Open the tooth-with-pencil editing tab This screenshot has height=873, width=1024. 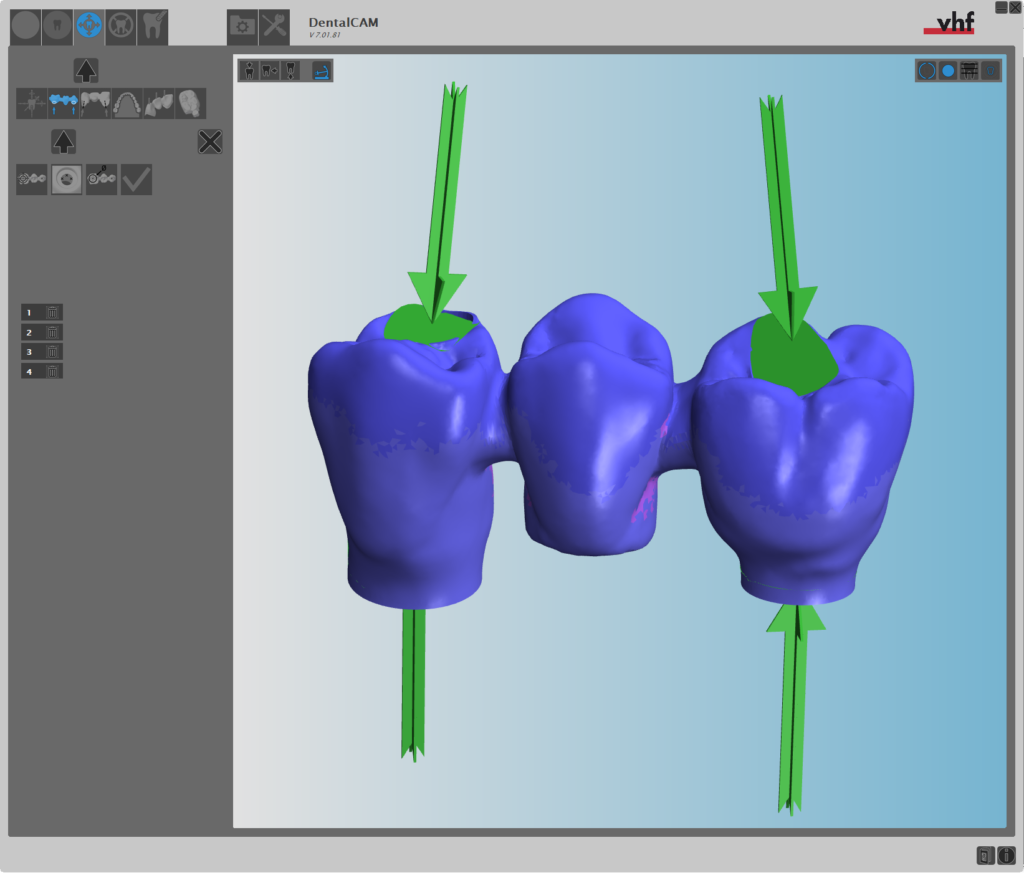pyautogui.click(x=152, y=25)
